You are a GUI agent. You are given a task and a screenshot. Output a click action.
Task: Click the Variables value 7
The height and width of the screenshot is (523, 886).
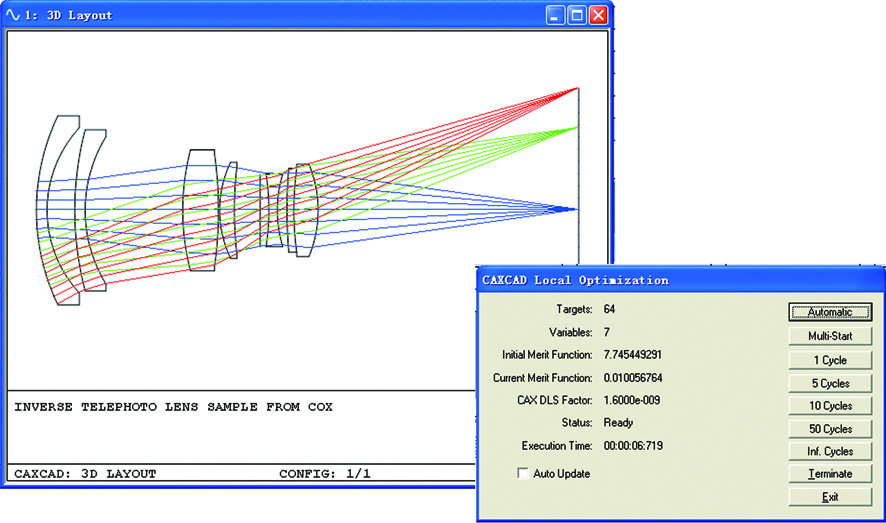coord(606,332)
